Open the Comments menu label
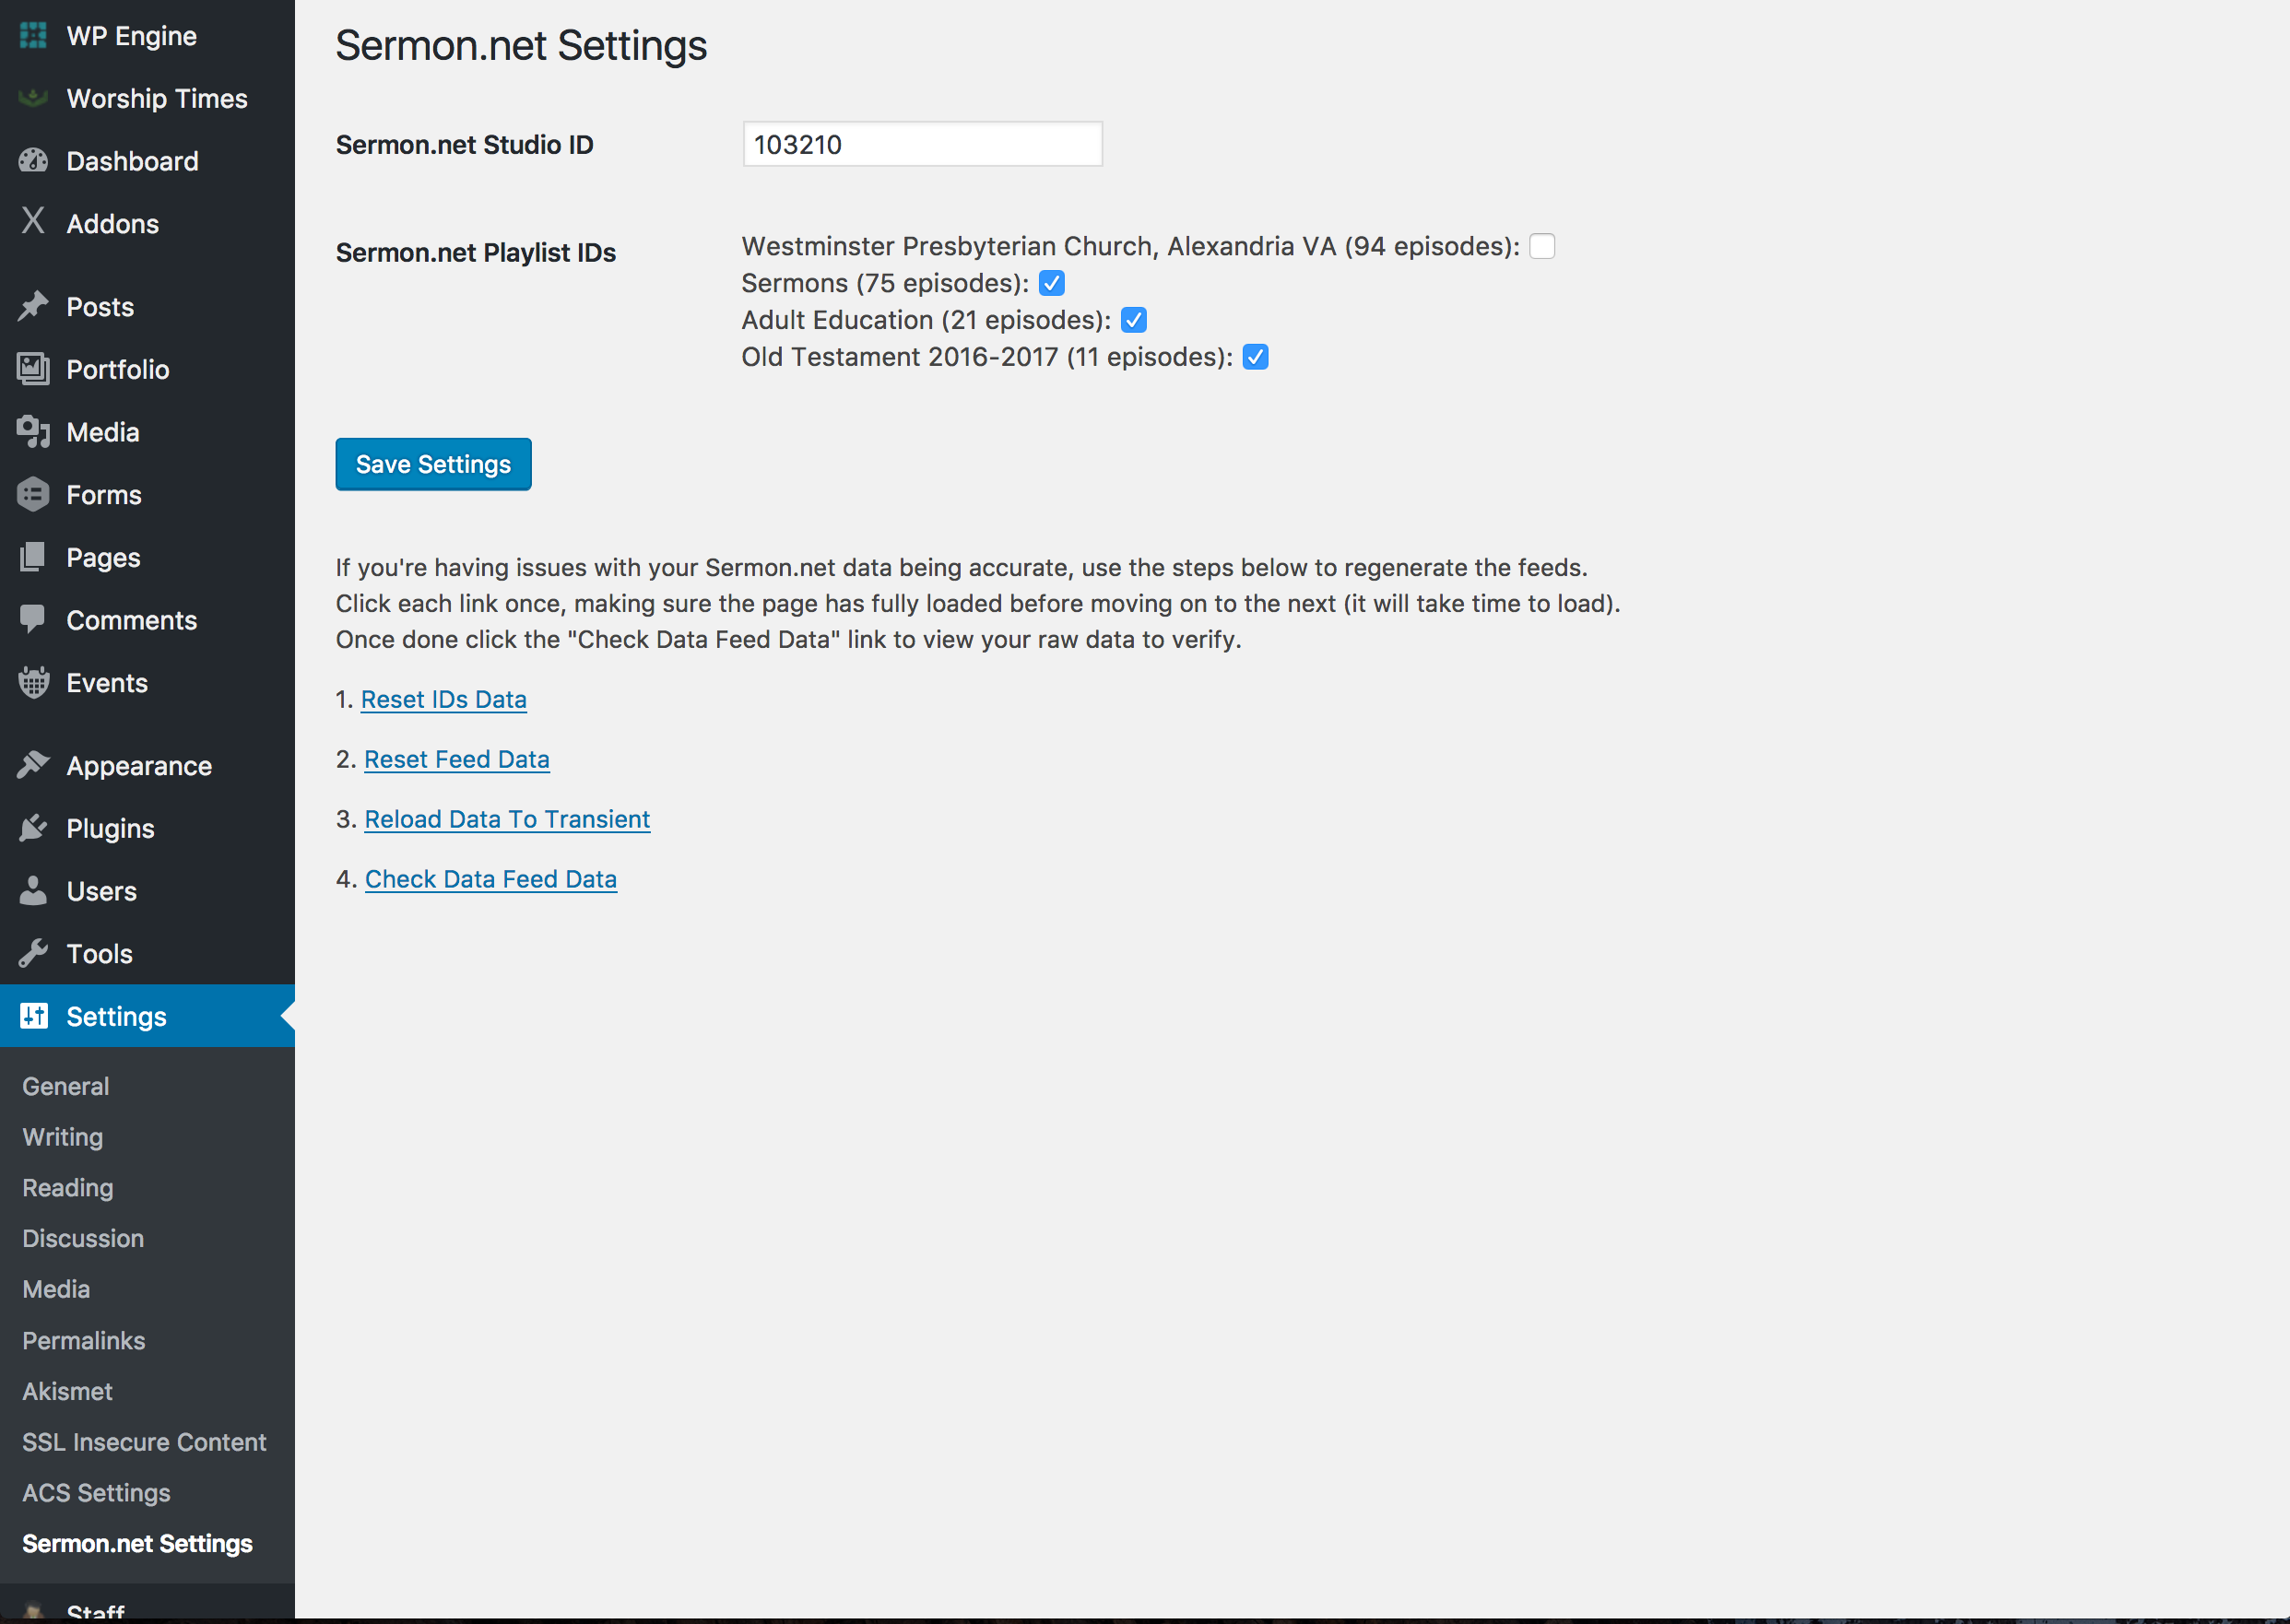Image resolution: width=2290 pixels, height=1624 pixels. click(132, 620)
